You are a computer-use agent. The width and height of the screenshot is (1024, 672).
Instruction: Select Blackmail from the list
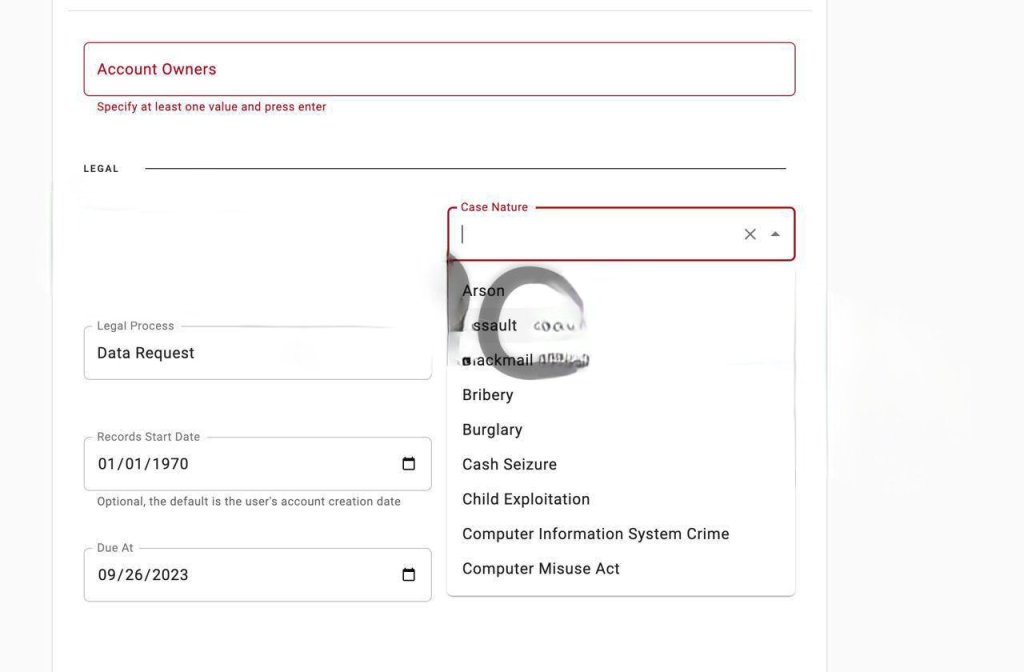click(x=498, y=360)
